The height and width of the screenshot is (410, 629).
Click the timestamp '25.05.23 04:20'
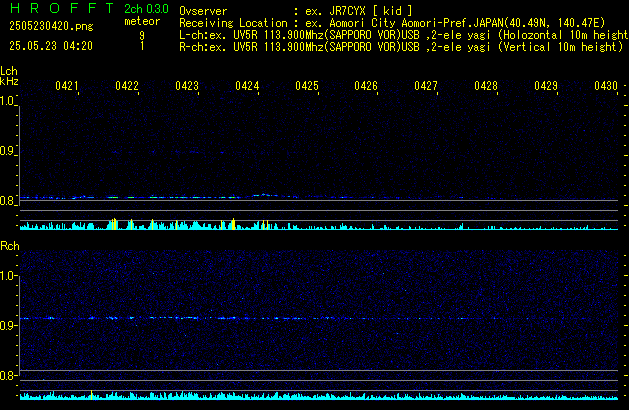point(51,46)
